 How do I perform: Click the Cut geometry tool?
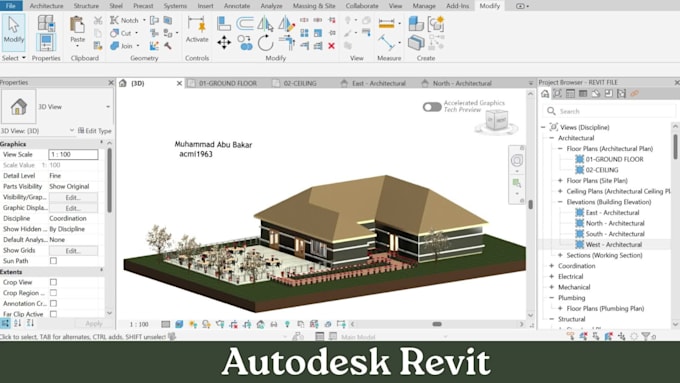pyautogui.click(x=121, y=33)
